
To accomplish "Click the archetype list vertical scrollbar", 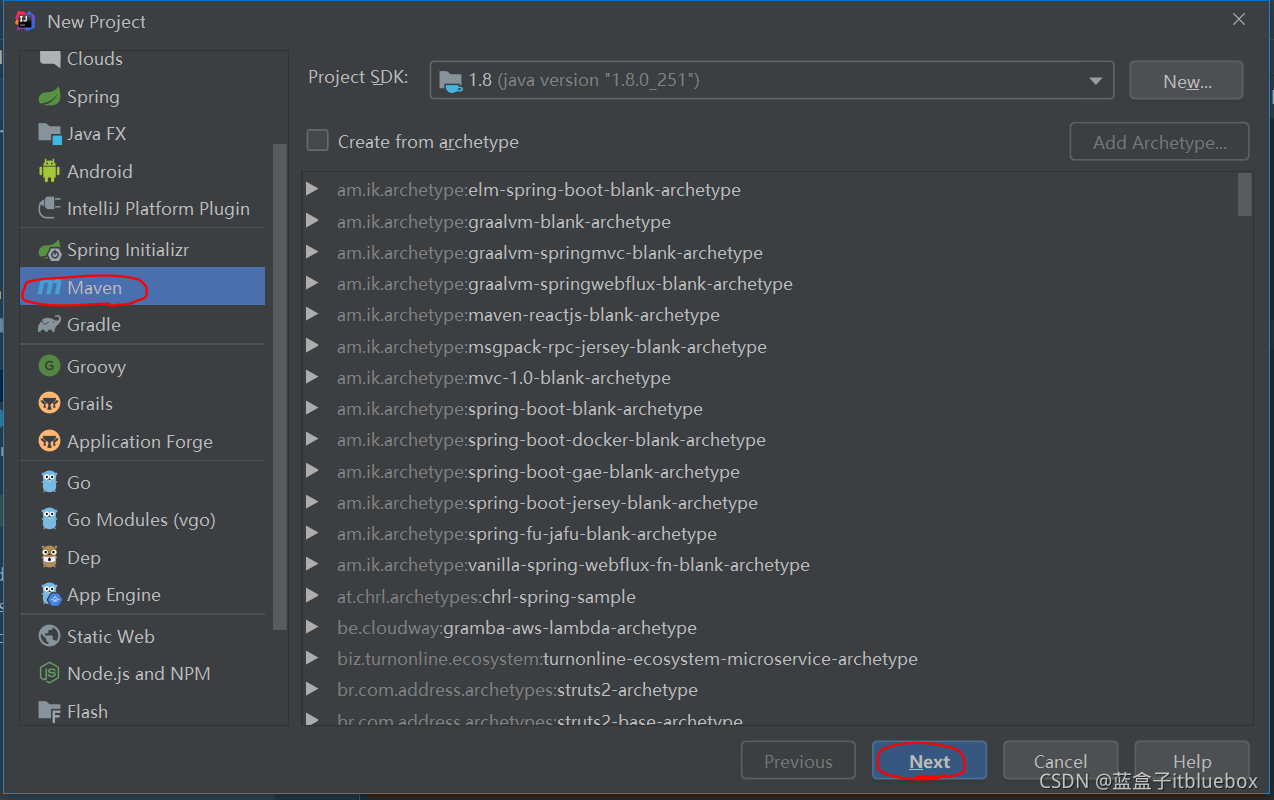I will [x=1245, y=194].
